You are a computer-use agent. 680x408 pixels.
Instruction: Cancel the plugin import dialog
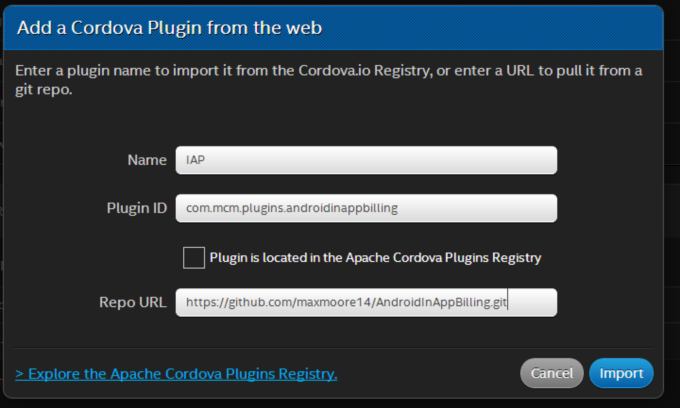coord(552,373)
